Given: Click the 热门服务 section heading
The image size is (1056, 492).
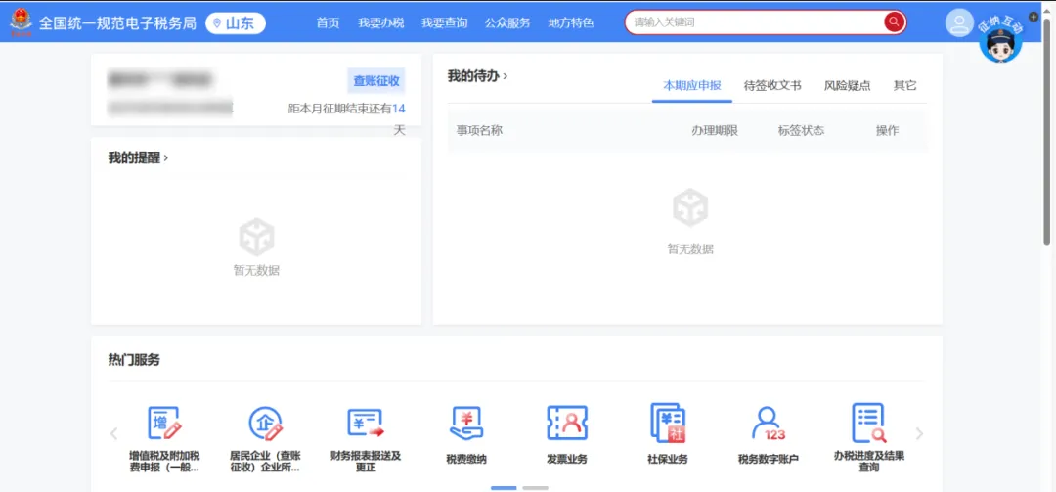Looking at the screenshot, I should click(x=134, y=360).
